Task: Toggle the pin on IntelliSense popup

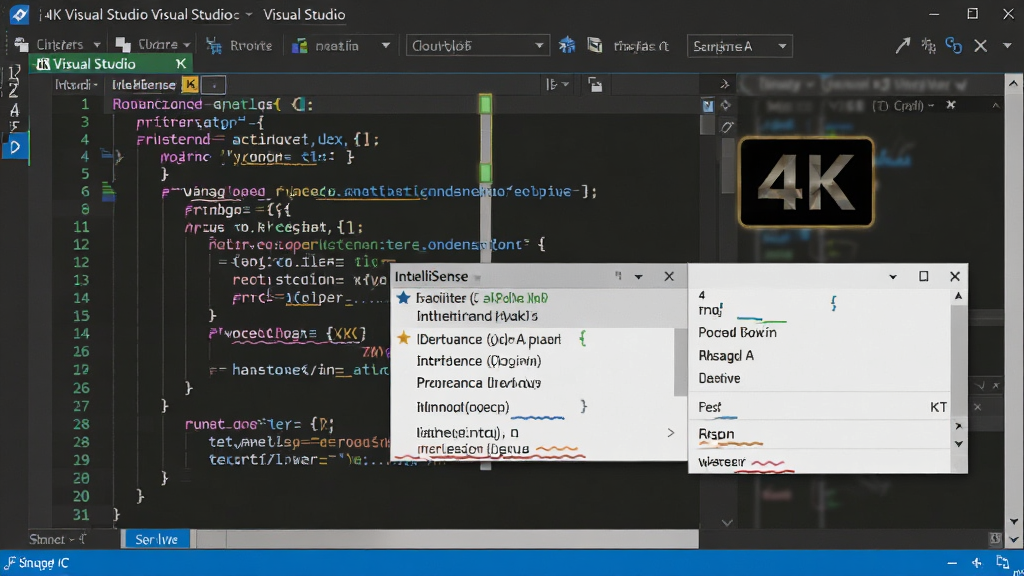Action: tap(618, 276)
